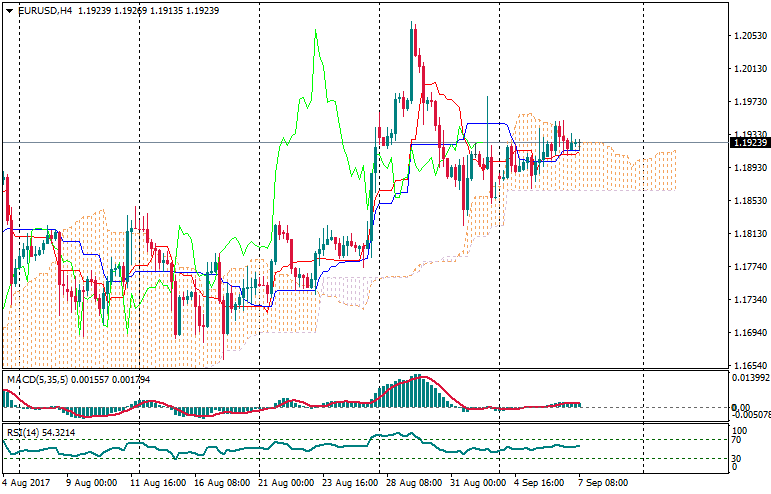This screenshot has width=771, height=494.
Task: Select the MACD(5,35,5) indicator label
Action: point(32,380)
